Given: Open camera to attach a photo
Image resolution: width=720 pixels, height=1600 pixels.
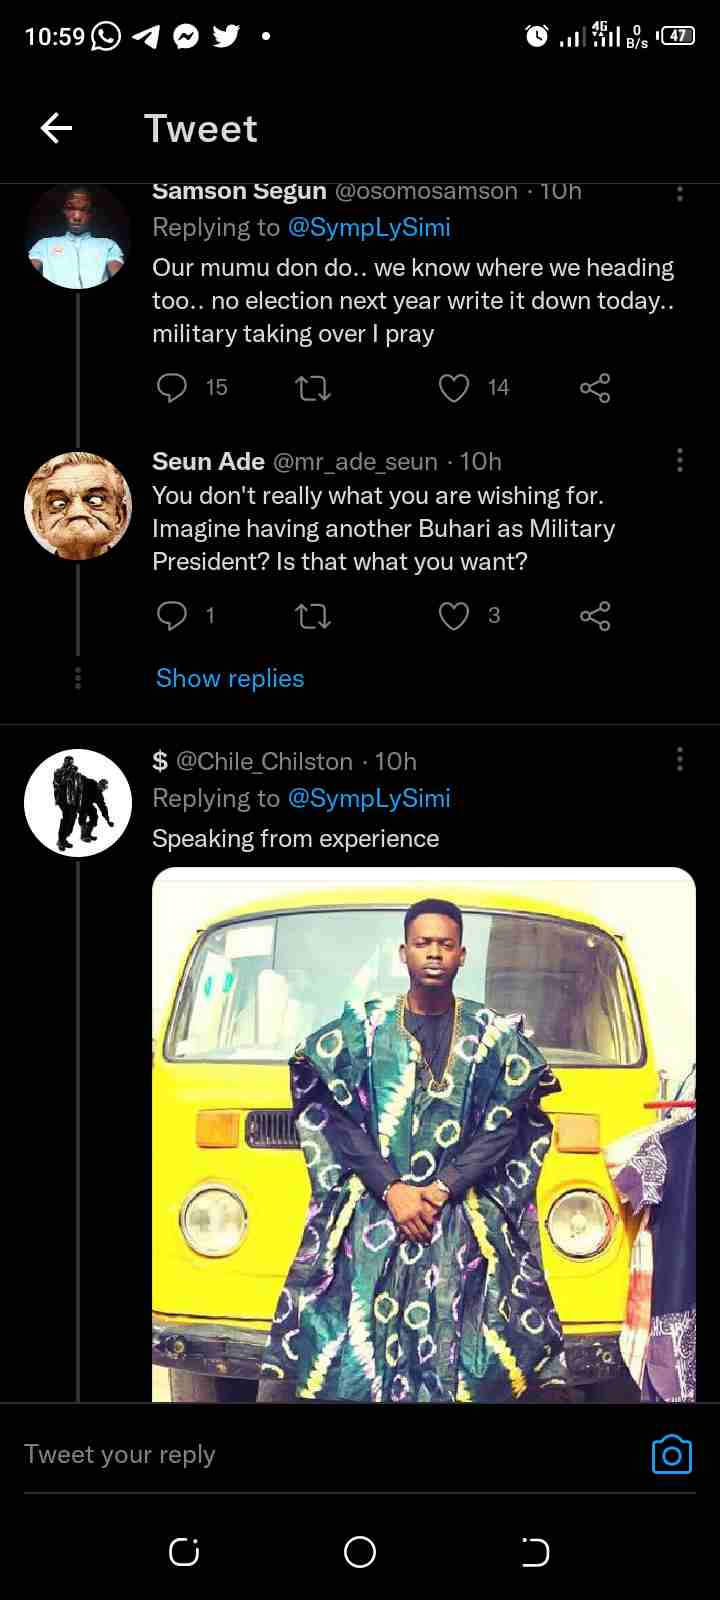Looking at the screenshot, I should tap(671, 1455).
